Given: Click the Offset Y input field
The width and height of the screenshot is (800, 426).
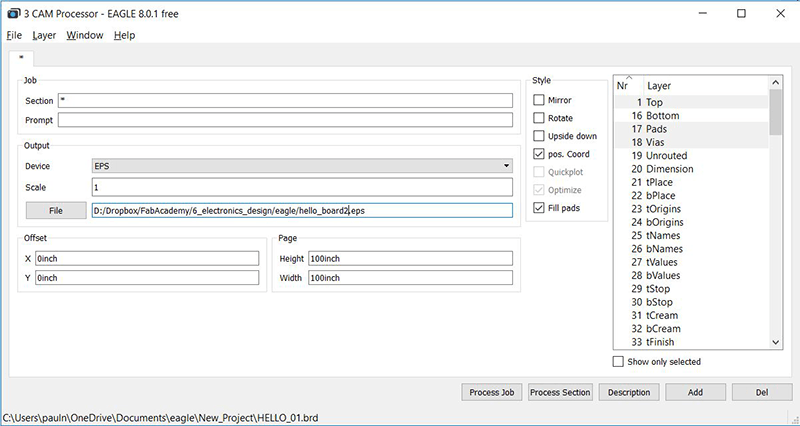Looking at the screenshot, I should [x=147, y=278].
